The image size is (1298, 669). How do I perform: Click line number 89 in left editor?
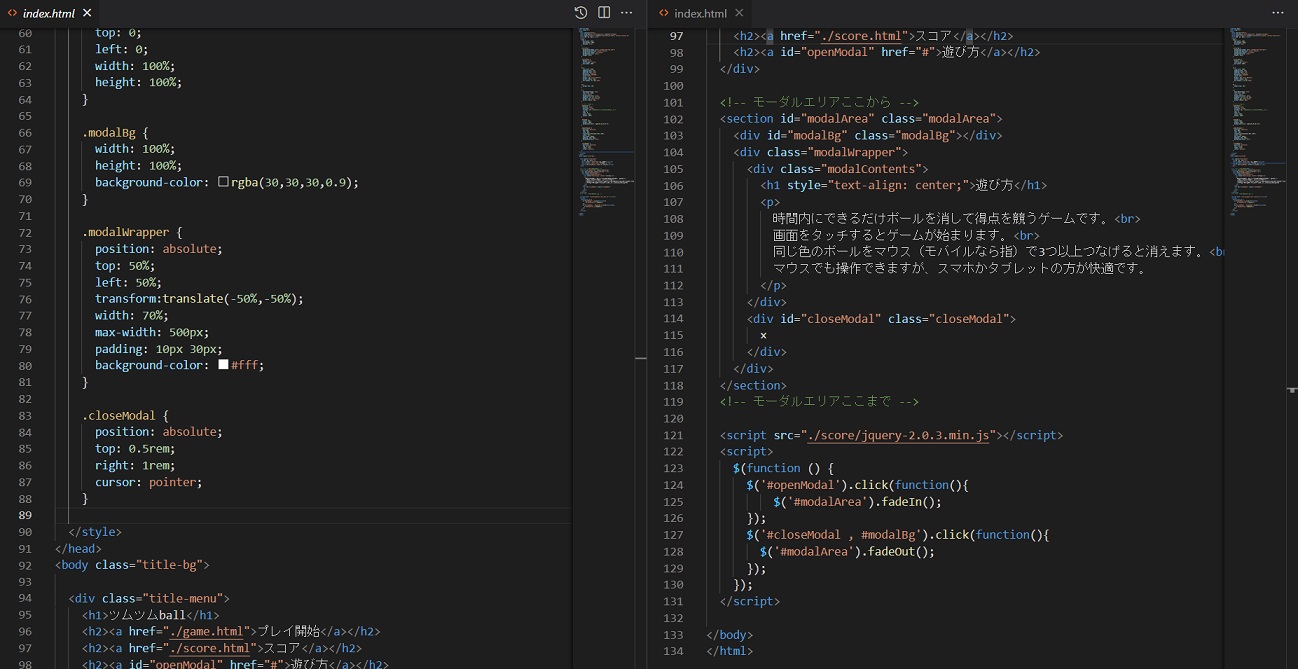(x=24, y=515)
